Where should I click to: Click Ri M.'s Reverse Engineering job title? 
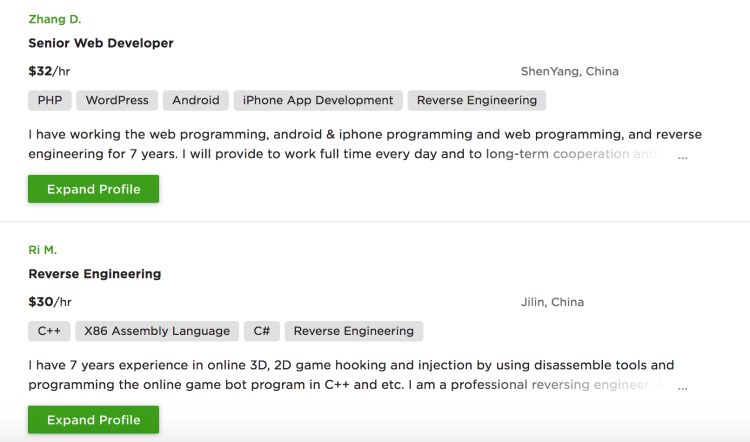click(95, 274)
